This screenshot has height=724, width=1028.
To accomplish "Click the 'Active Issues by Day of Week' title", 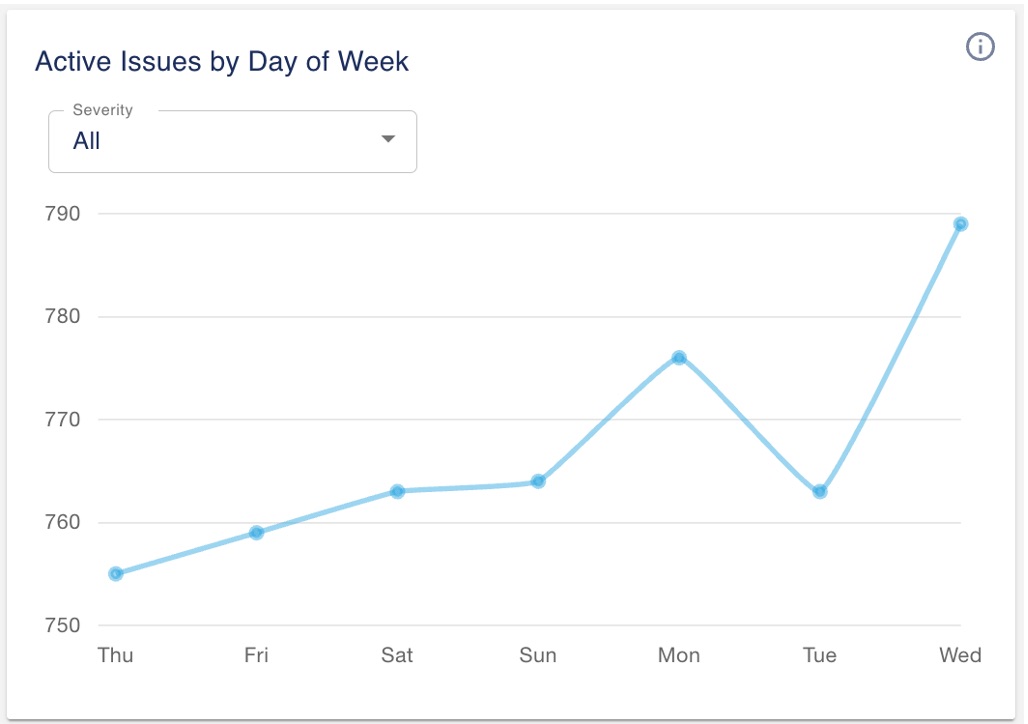I will (222, 62).
